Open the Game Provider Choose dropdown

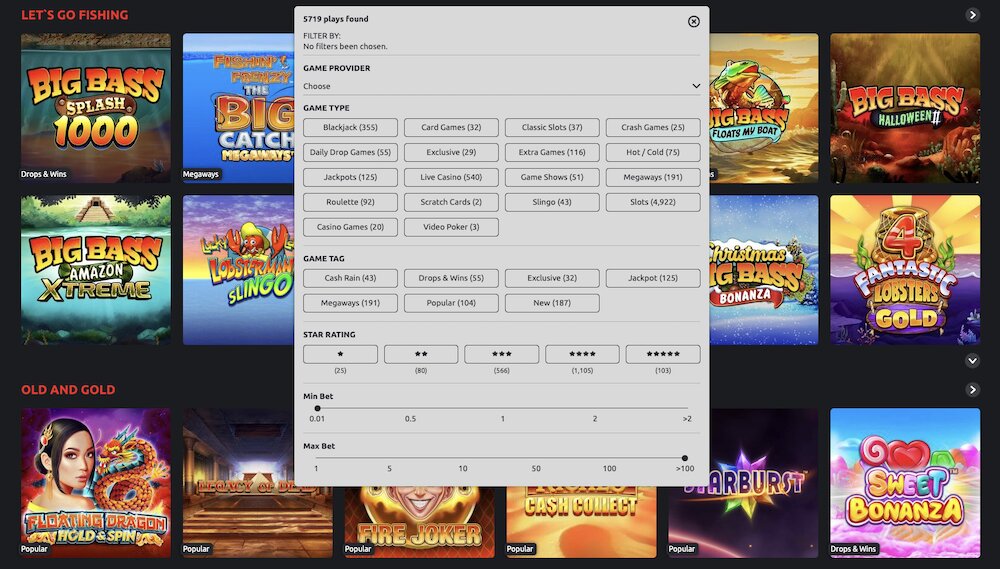pyautogui.click(x=501, y=86)
